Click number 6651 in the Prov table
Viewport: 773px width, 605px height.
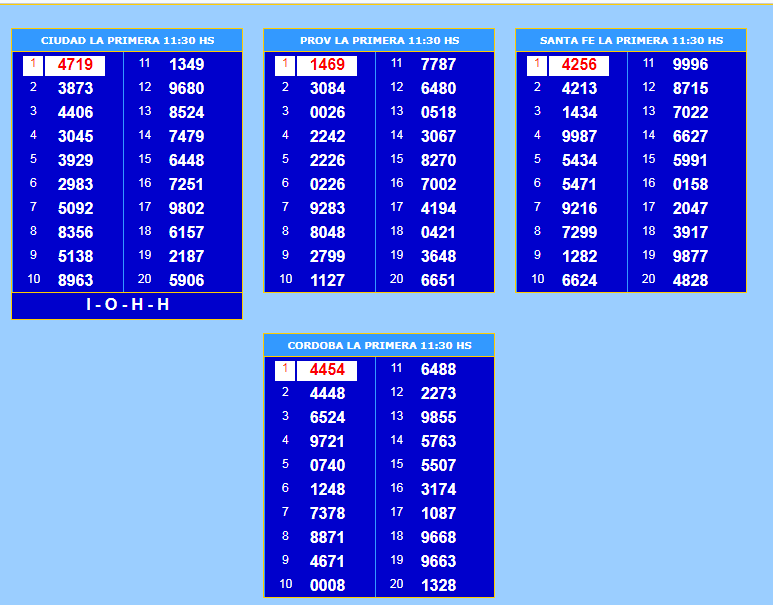pyautogui.click(x=438, y=281)
